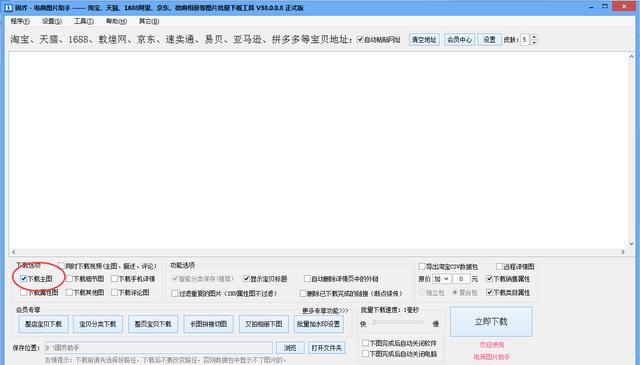Click the batch download speed slider track
640x365 pixels.
[399, 323]
